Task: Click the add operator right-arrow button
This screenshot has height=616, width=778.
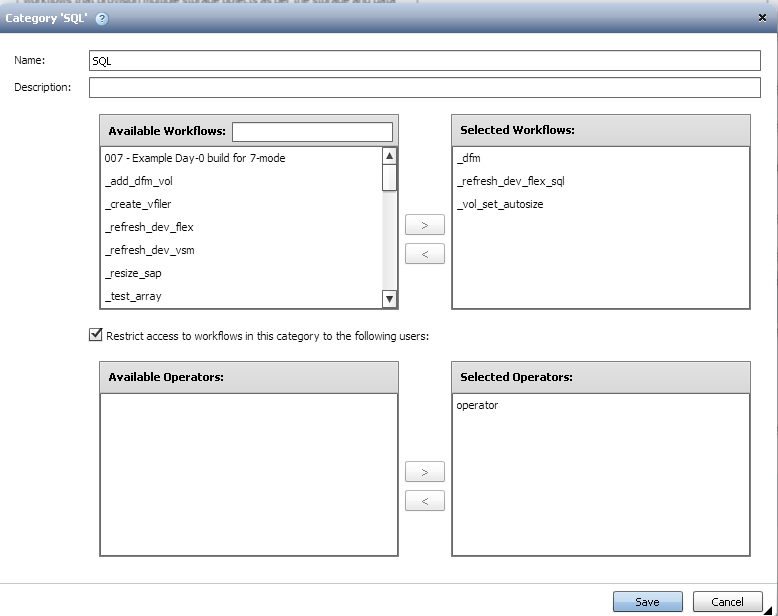Action: [x=425, y=472]
